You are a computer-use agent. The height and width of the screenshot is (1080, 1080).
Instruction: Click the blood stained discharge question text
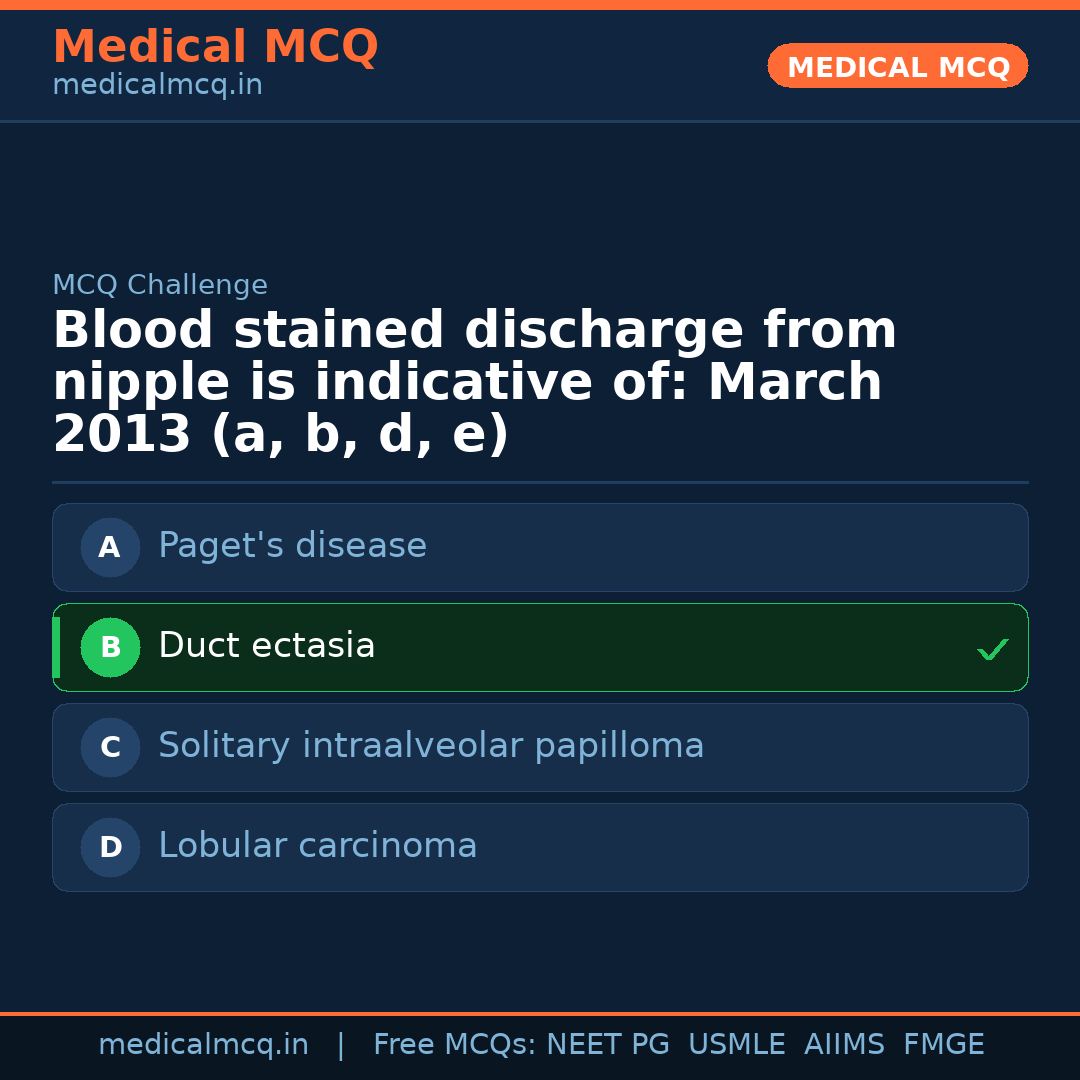pos(475,383)
